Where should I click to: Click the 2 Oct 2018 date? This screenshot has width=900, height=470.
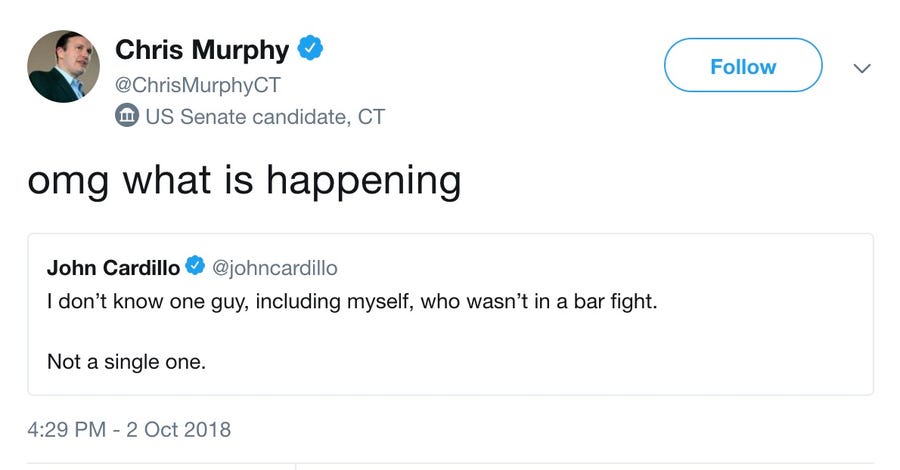point(179,430)
